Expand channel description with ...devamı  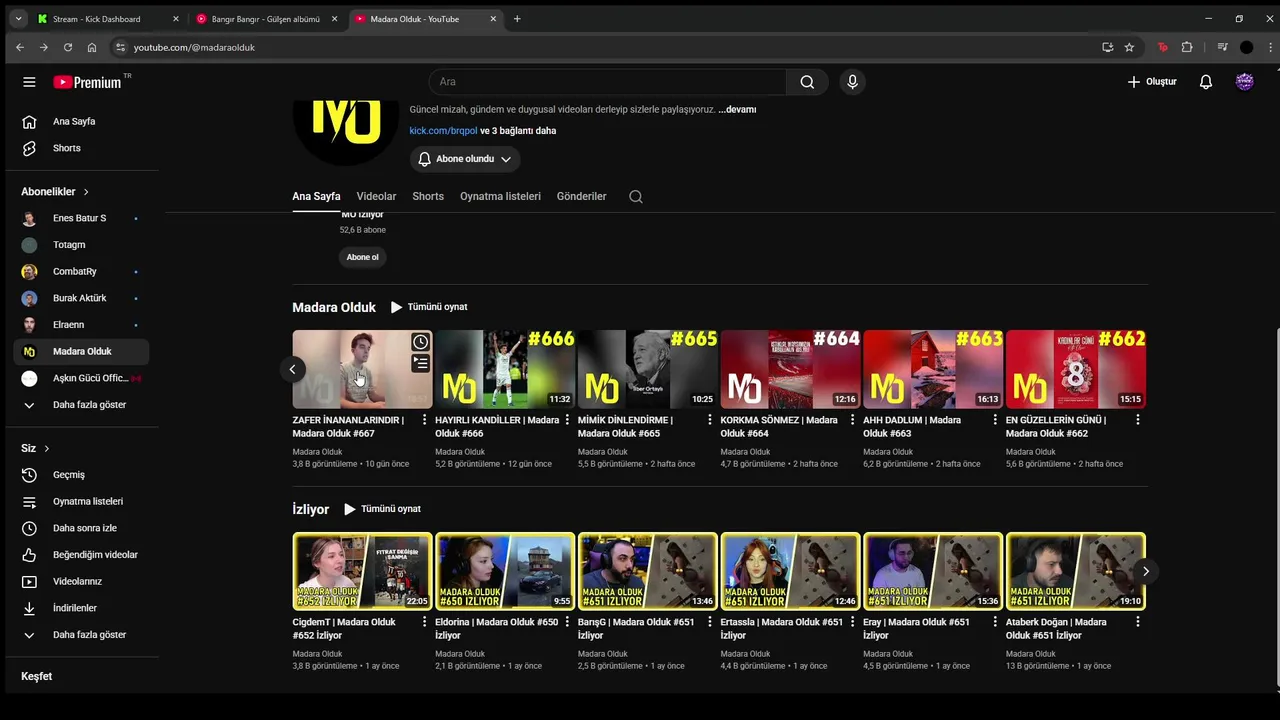click(x=737, y=110)
